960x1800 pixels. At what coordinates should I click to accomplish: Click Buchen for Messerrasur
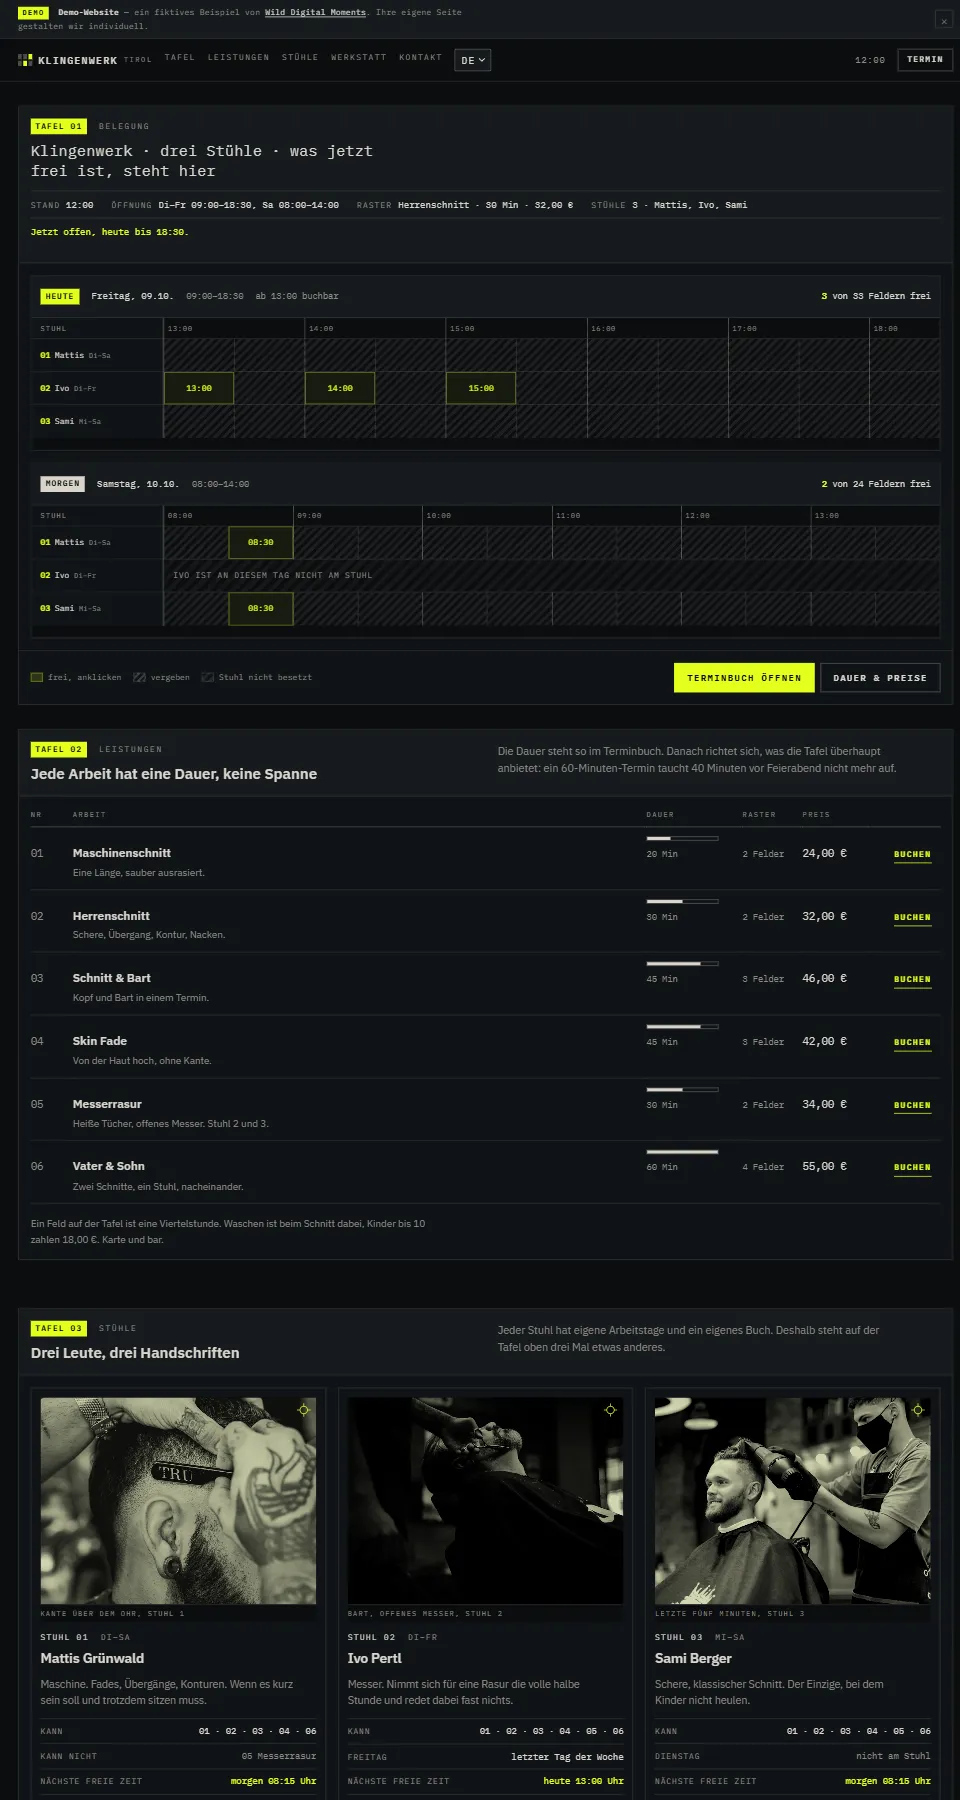coord(912,1106)
